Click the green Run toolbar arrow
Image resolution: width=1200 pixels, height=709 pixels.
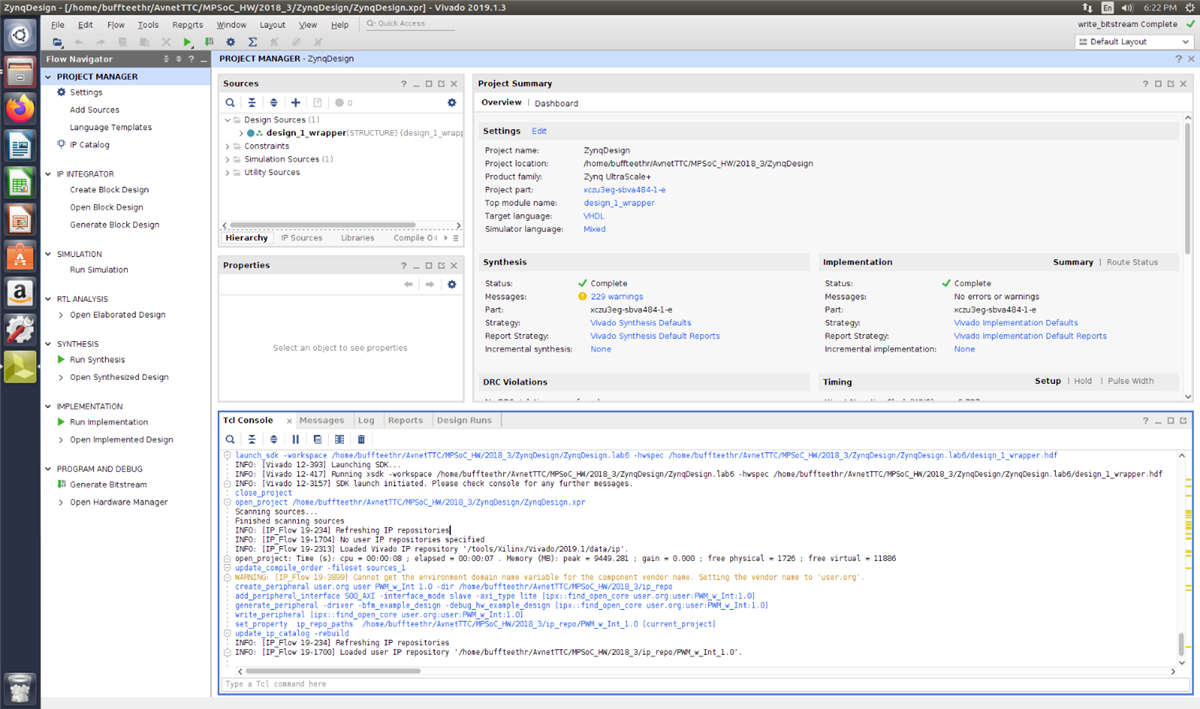coord(188,42)
